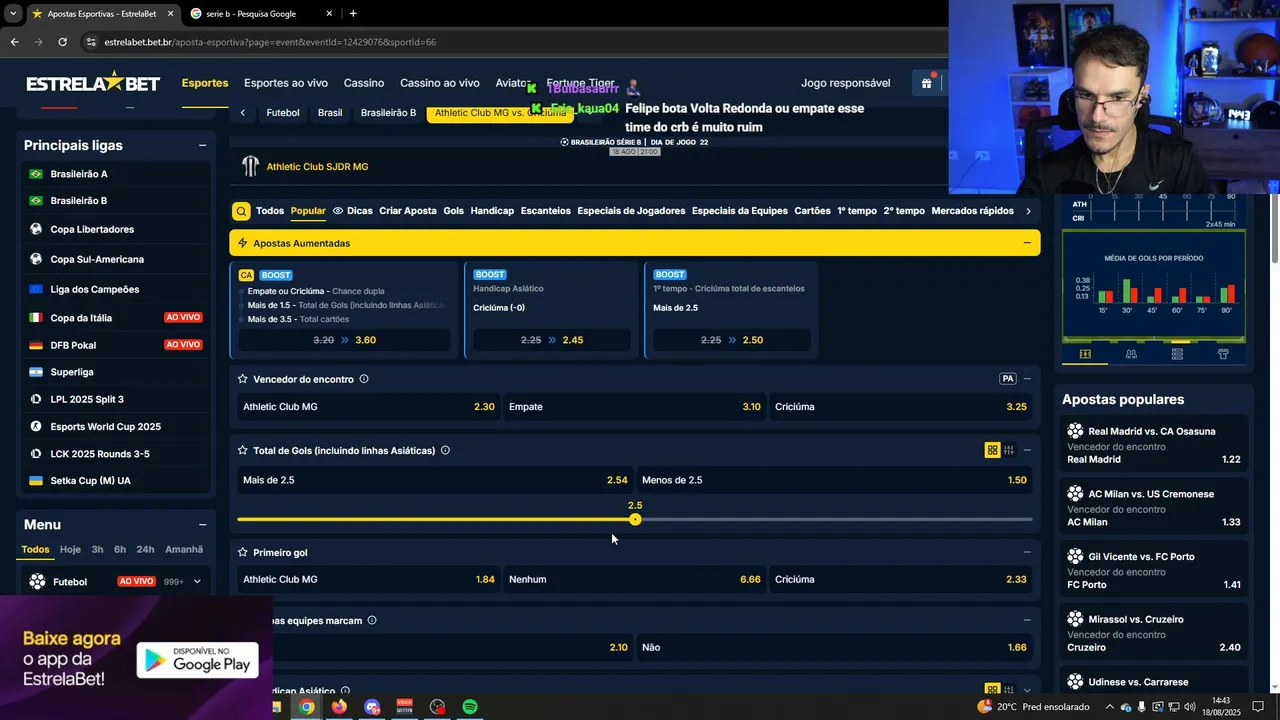
Task: Expand the Futebol menu chevron
Action: tap(197, 581)
